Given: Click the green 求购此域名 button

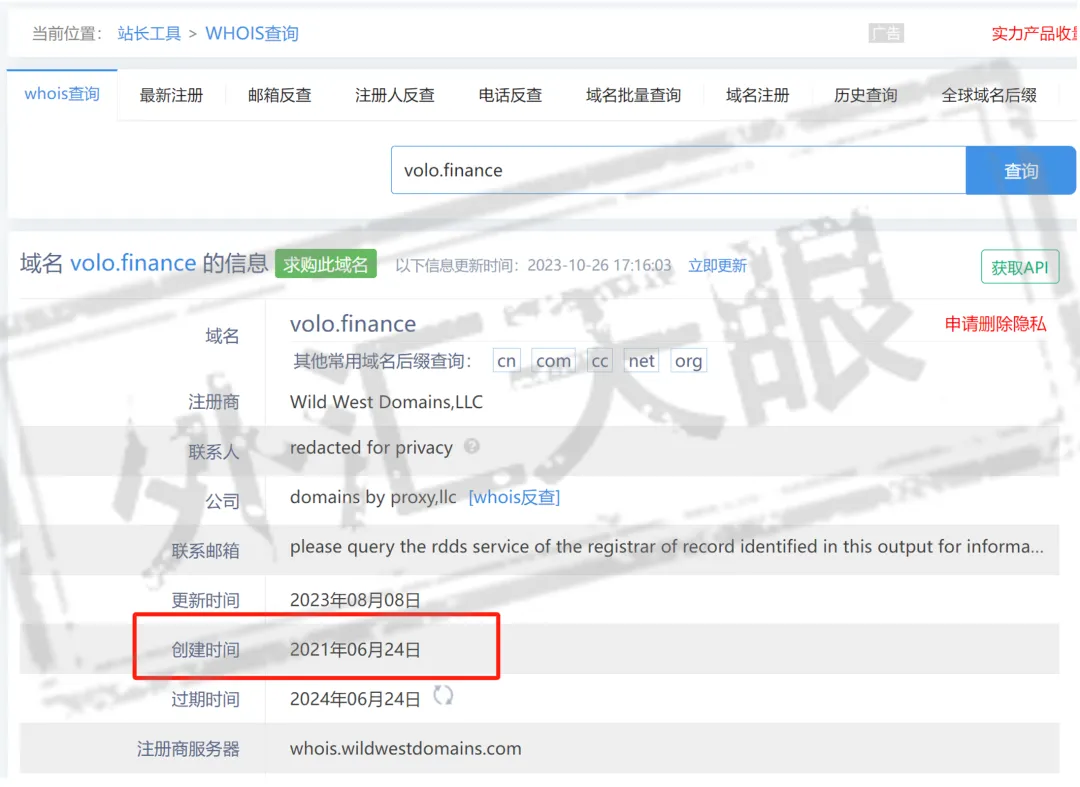Looking at the screenshot, I should tap(326, 264).
